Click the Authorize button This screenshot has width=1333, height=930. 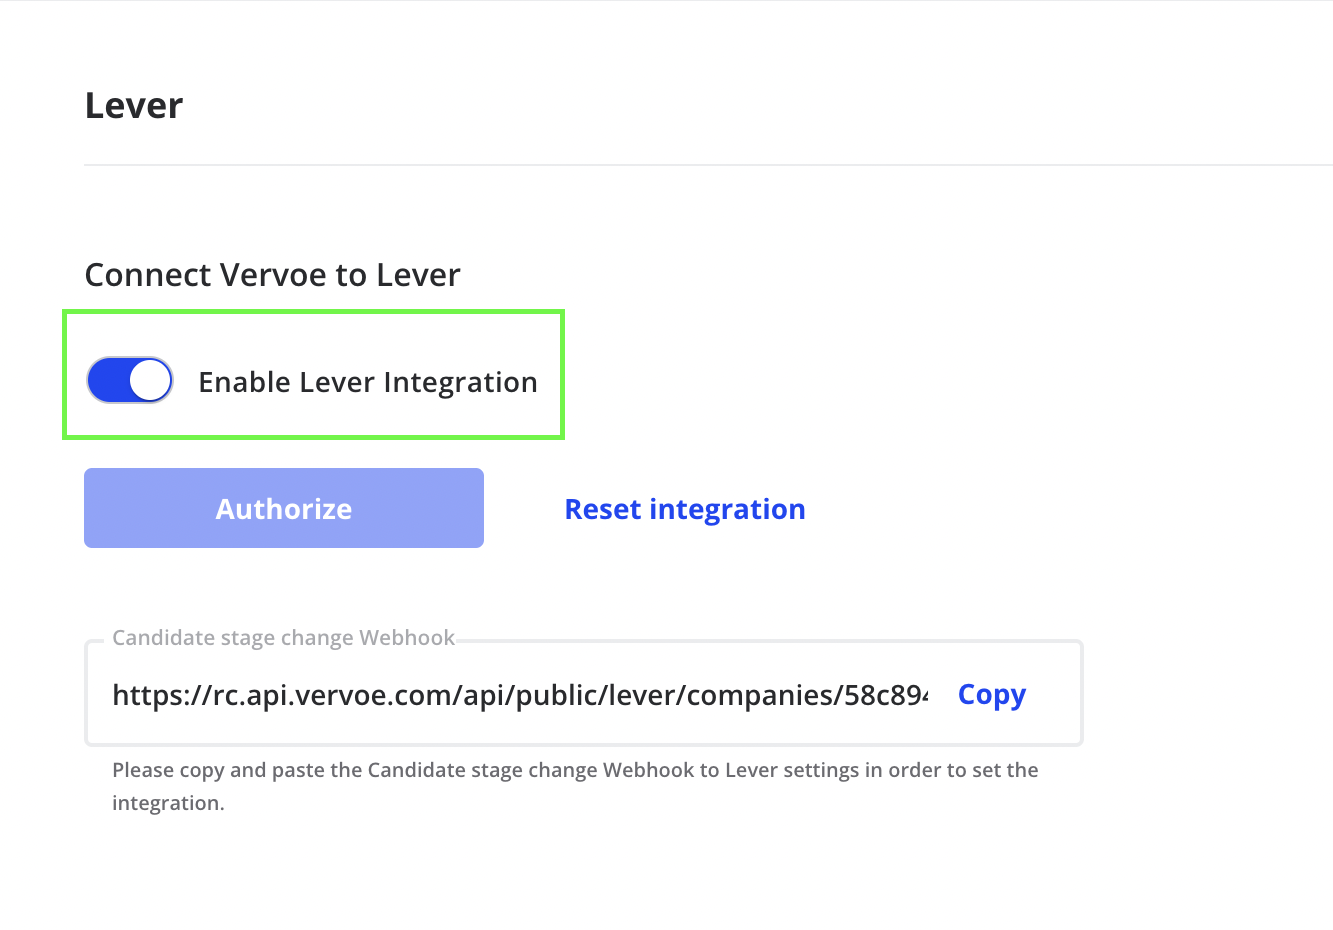pyautogui.click(x=284, y=508)
